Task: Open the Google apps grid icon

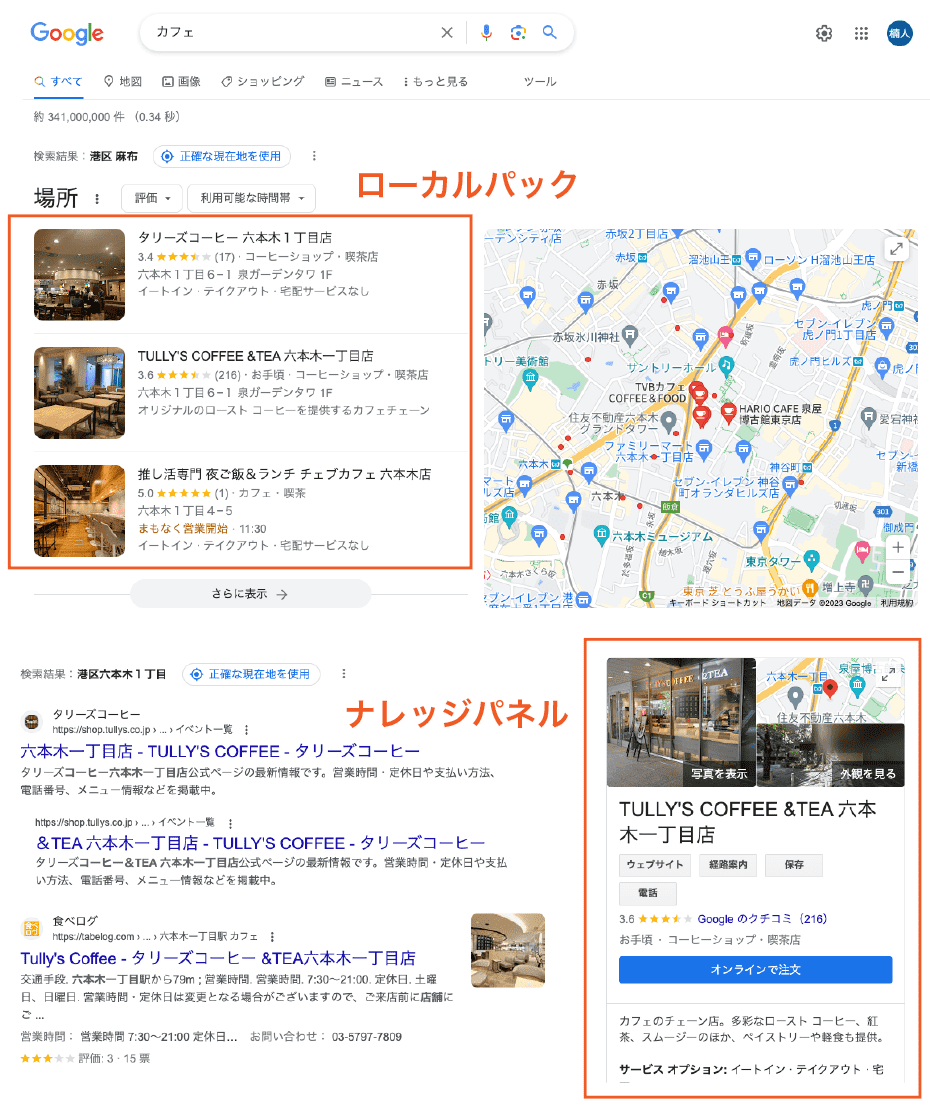Action: [861, 34]
